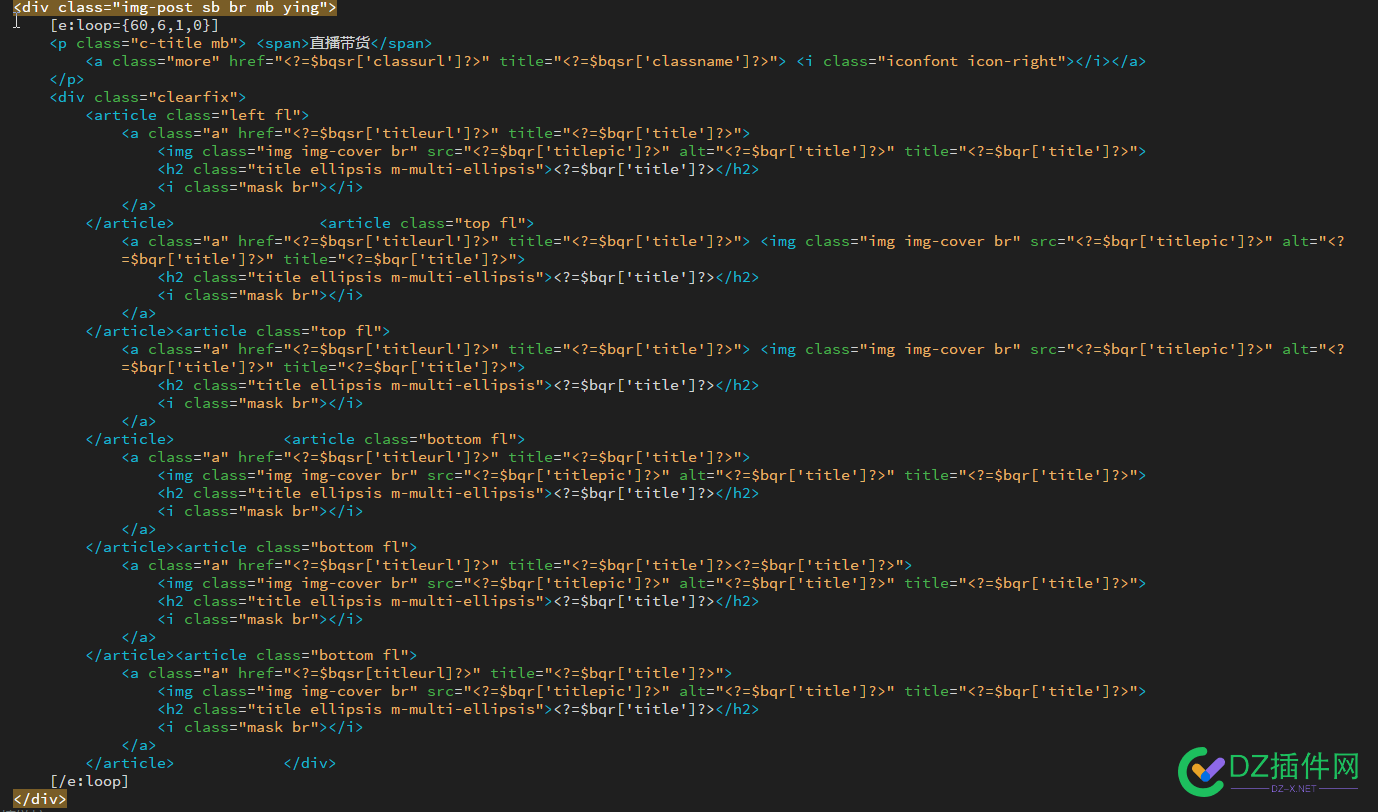
Task: Select the span text 直播带货
Action: [340, 43]
